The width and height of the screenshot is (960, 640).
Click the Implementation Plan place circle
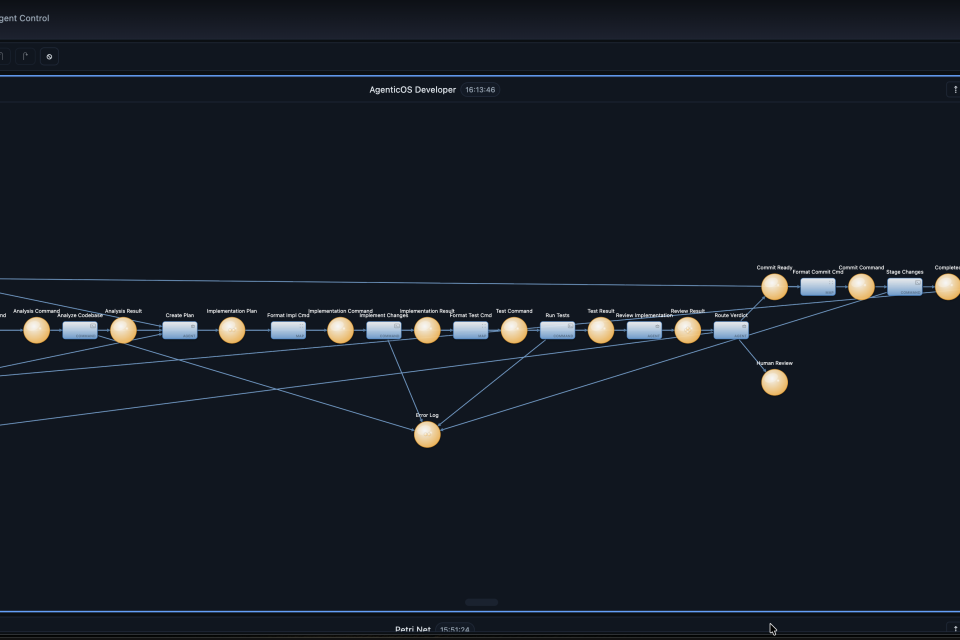(232, 330)
